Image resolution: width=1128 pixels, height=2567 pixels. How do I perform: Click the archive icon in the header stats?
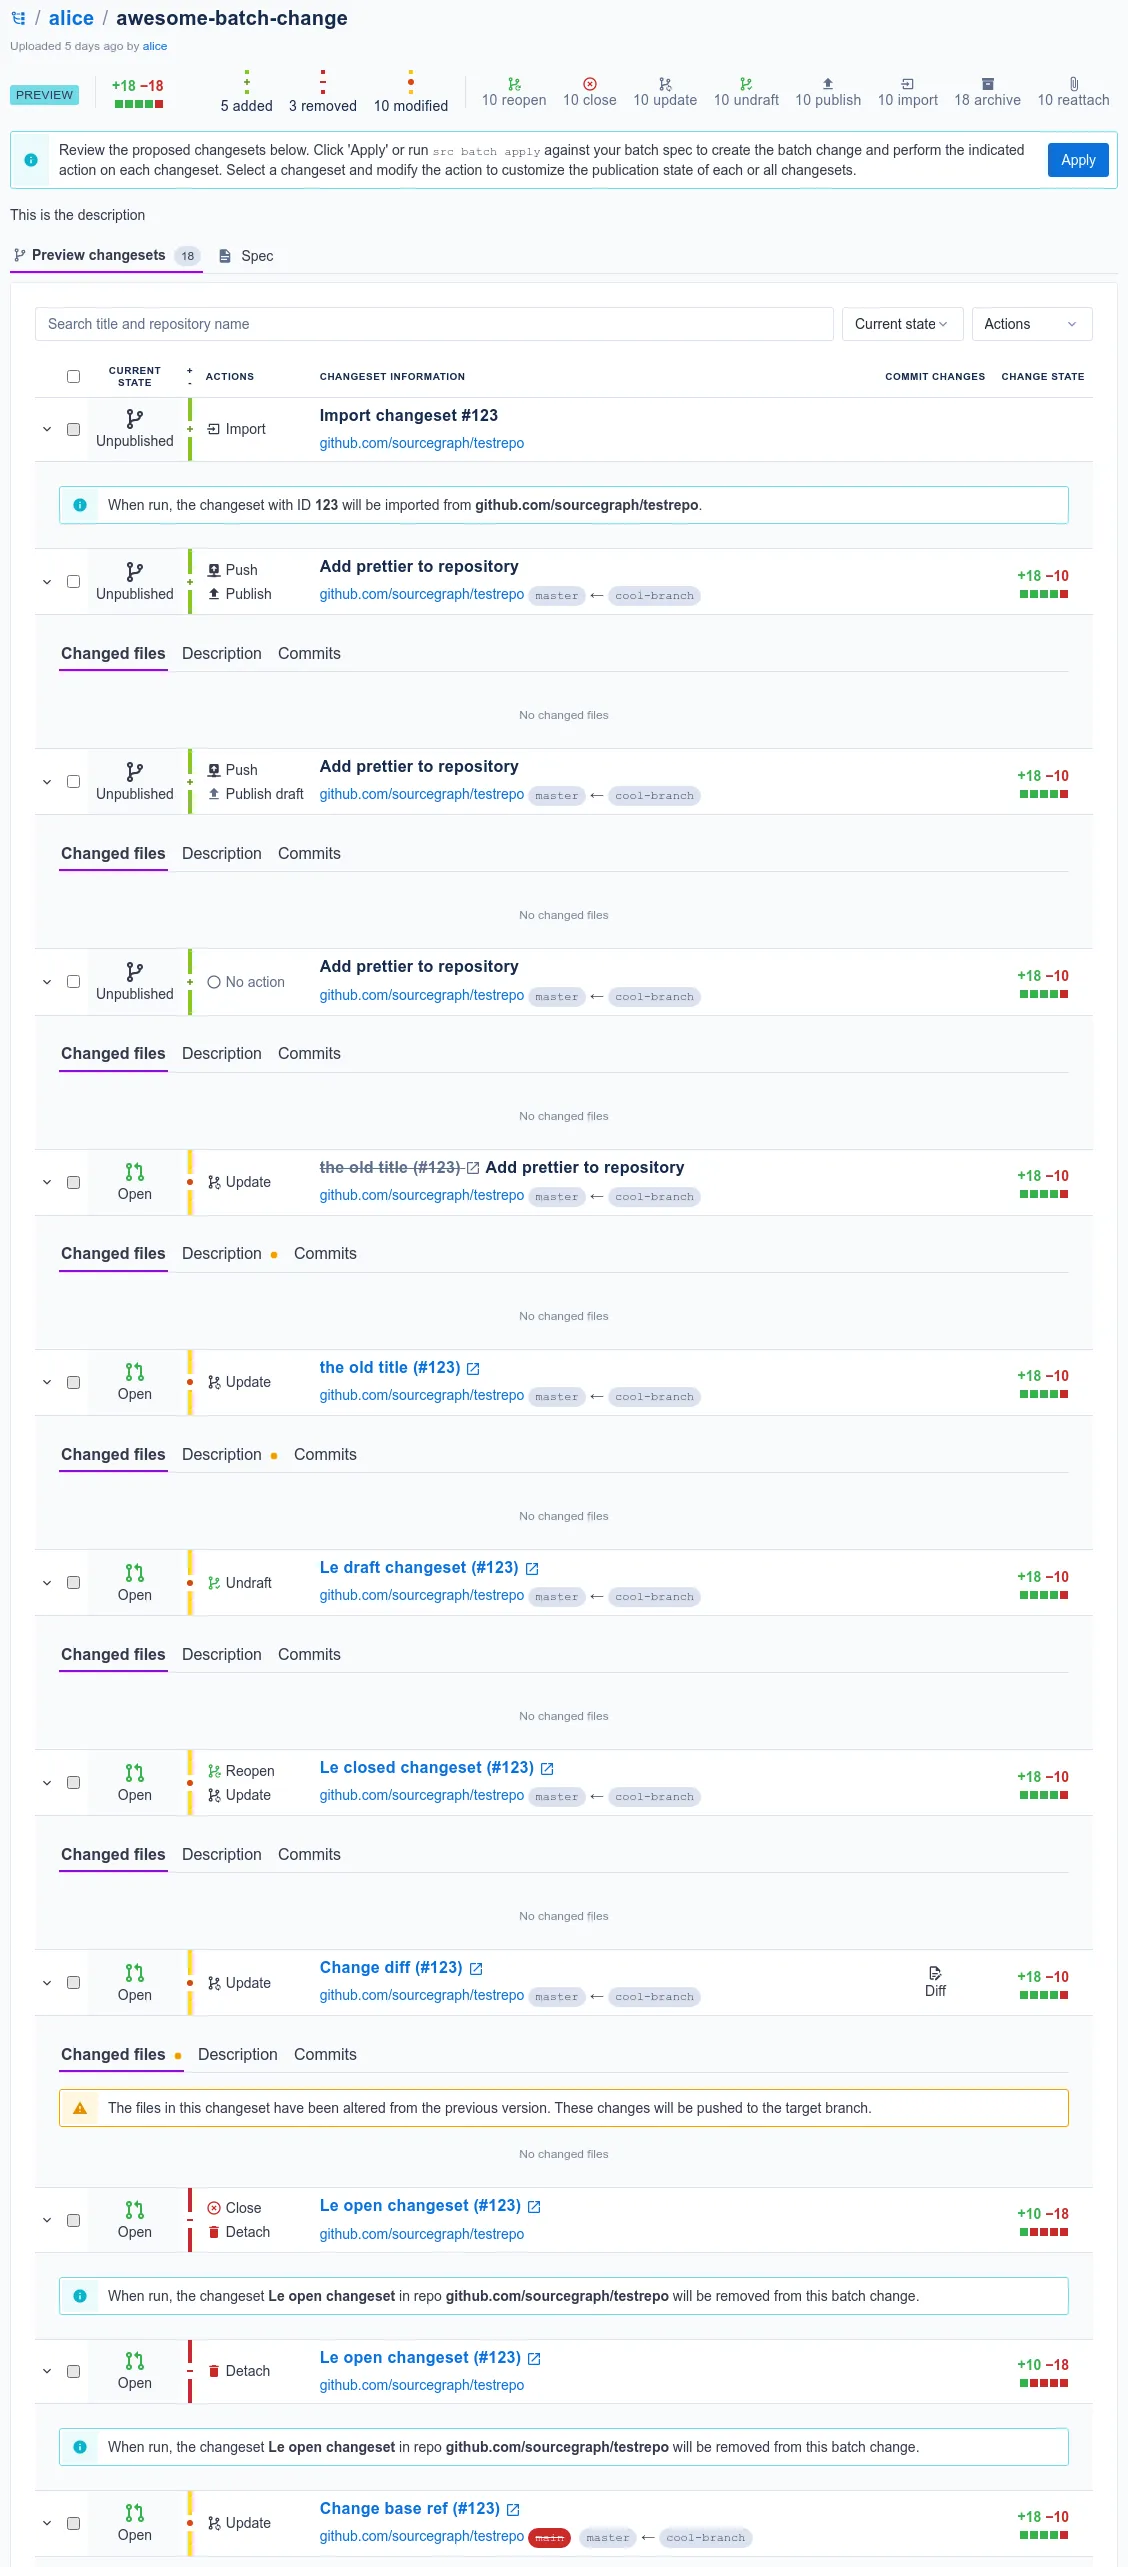tap(987, 84)
